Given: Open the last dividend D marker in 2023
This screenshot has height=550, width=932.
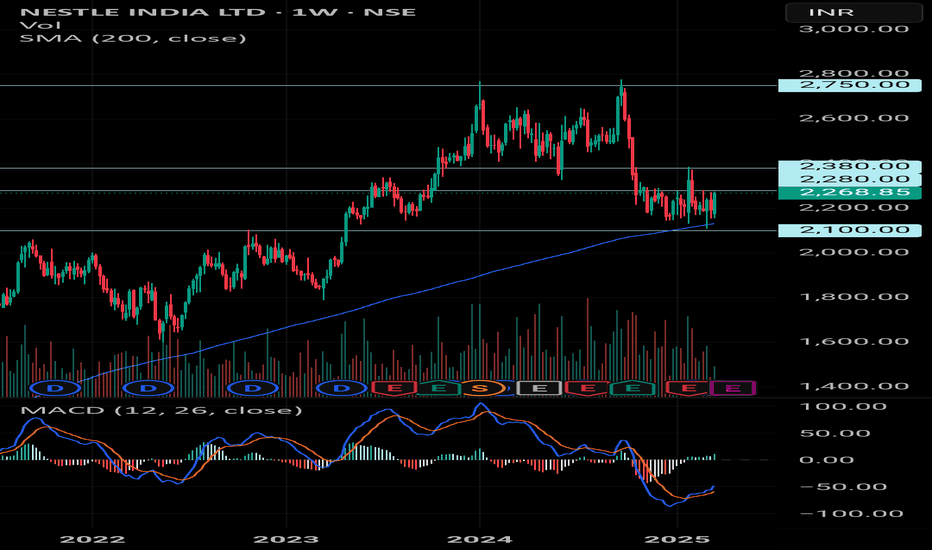Looking at the screenshot, I should click(x=342, y=389).
